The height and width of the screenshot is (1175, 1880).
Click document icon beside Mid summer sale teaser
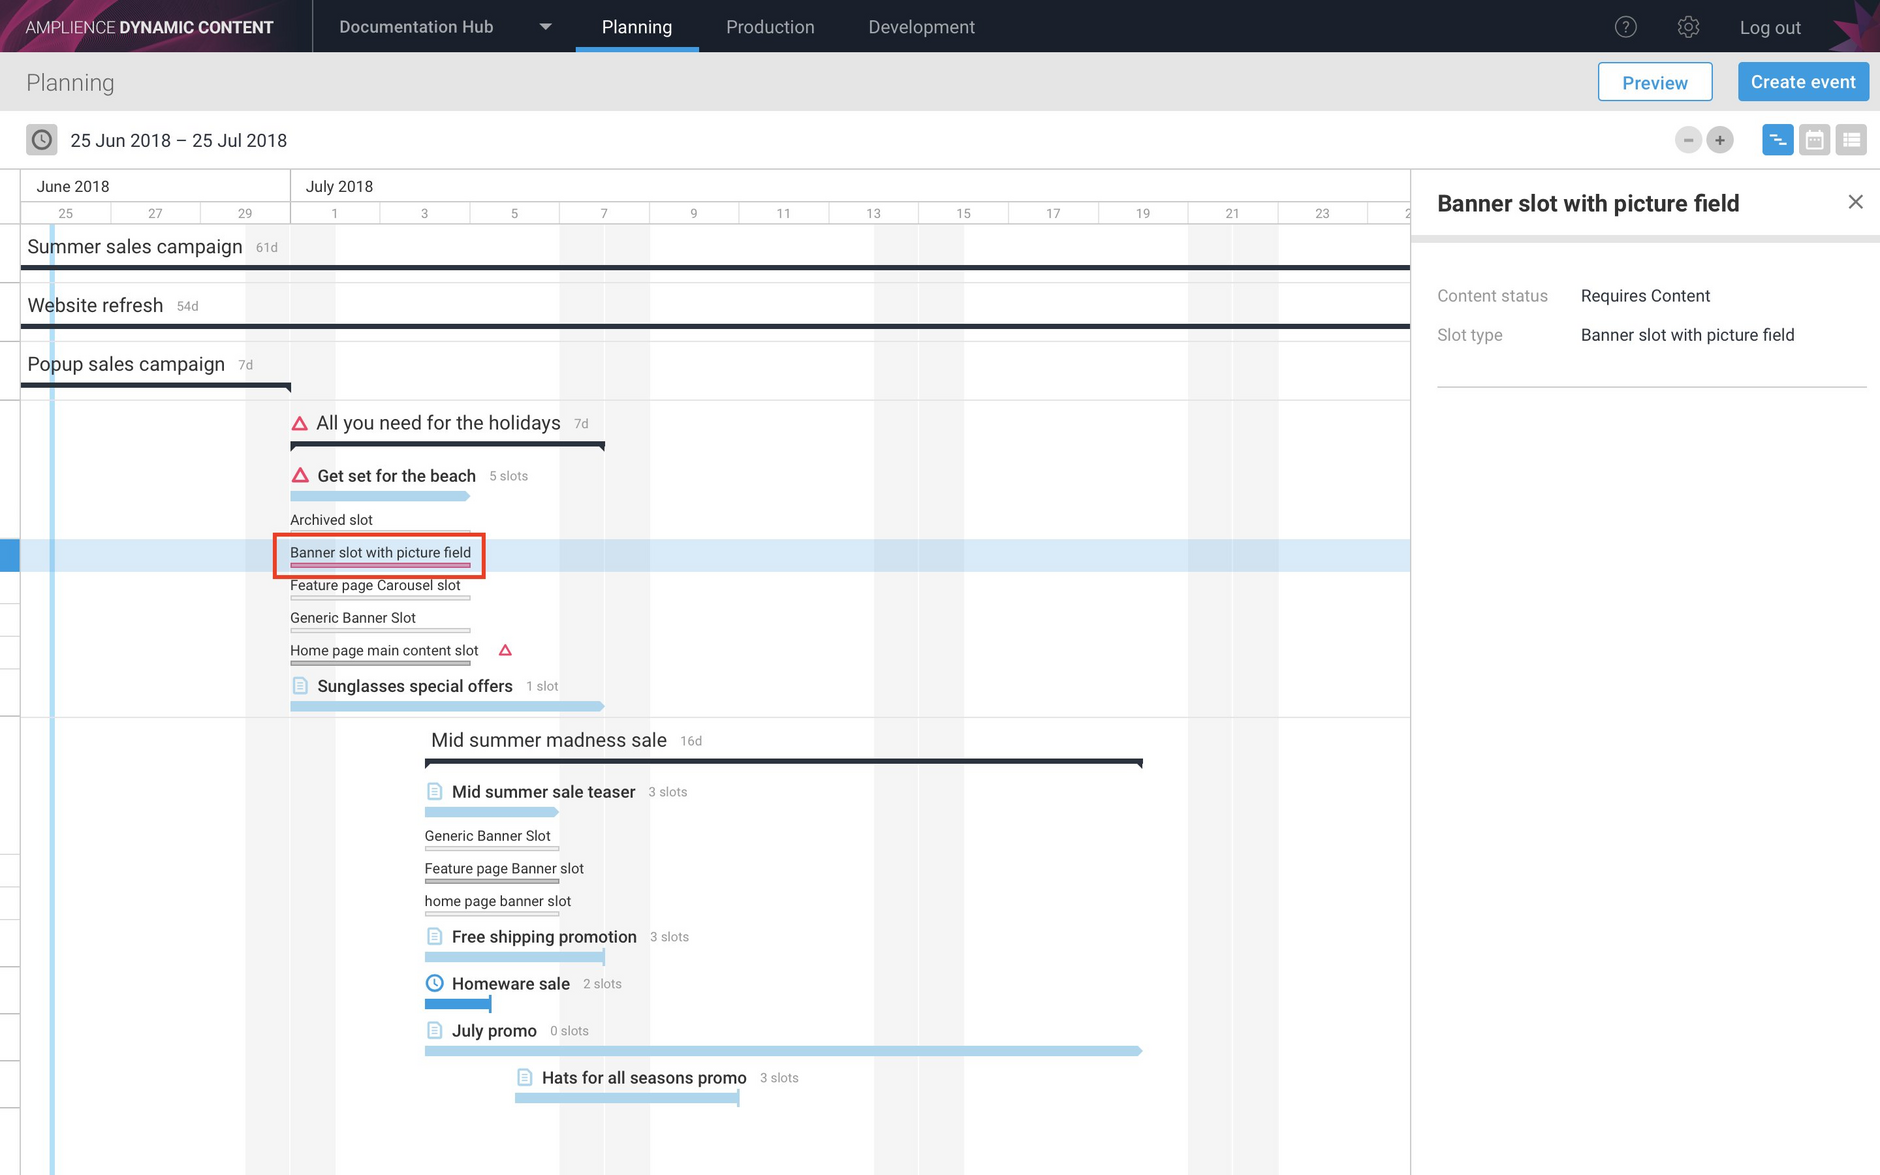435,791
